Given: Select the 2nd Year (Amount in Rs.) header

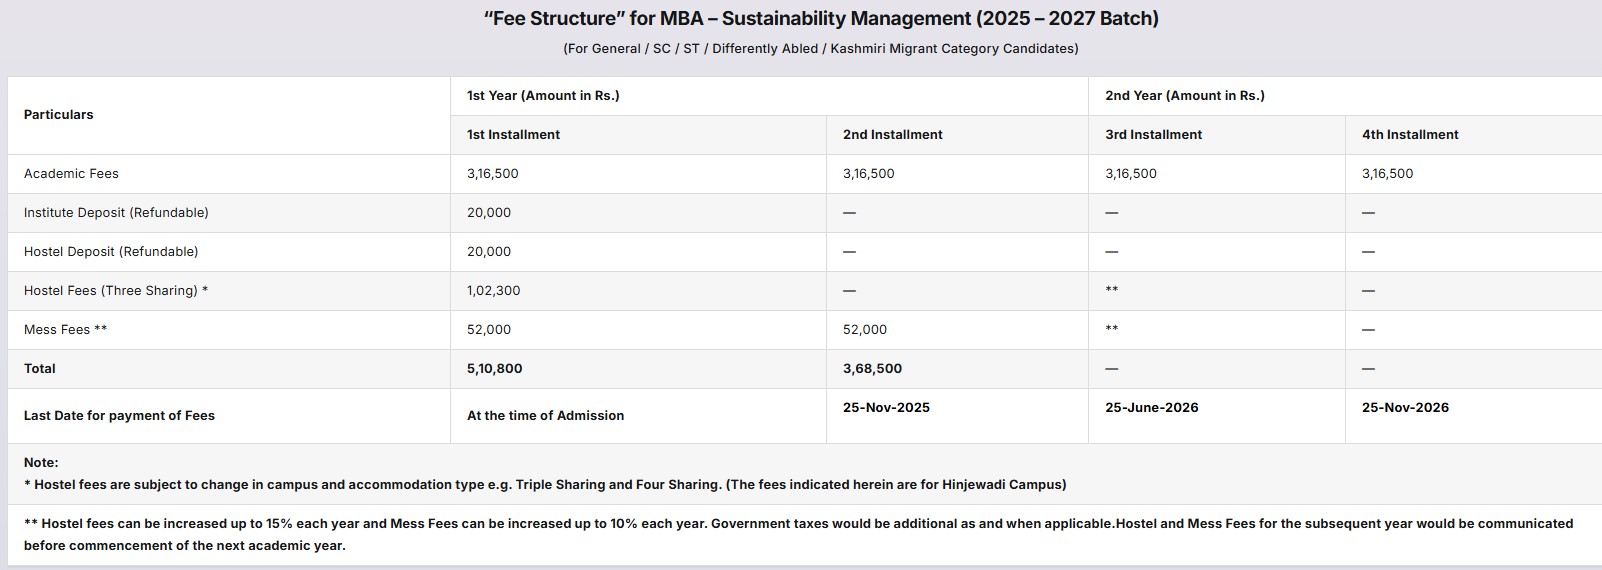Looking at the screenshot, I should point(1184,96).
